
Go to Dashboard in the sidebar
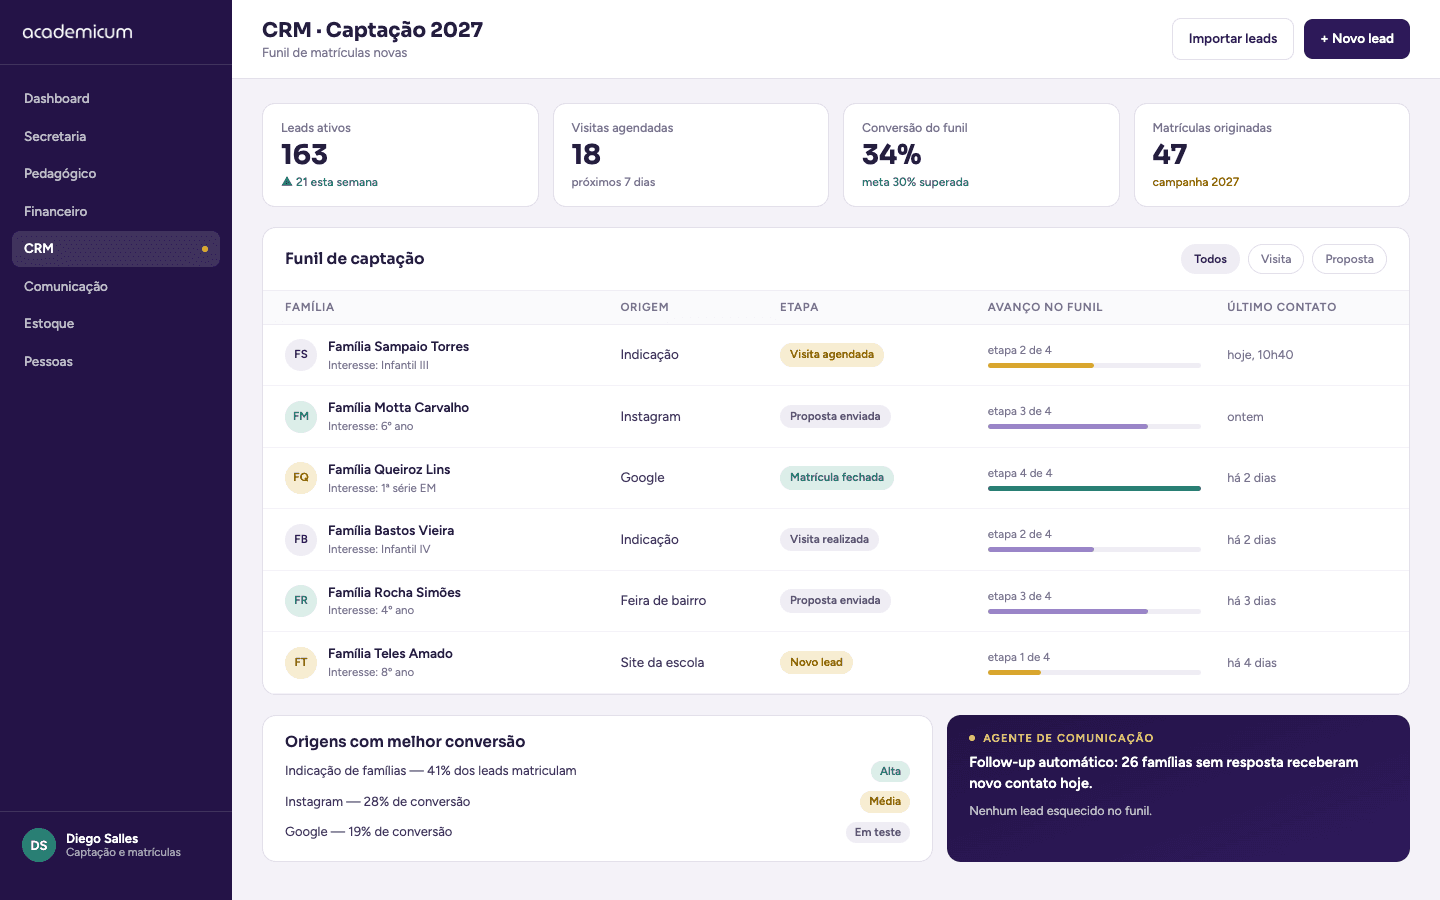[116, 98]
